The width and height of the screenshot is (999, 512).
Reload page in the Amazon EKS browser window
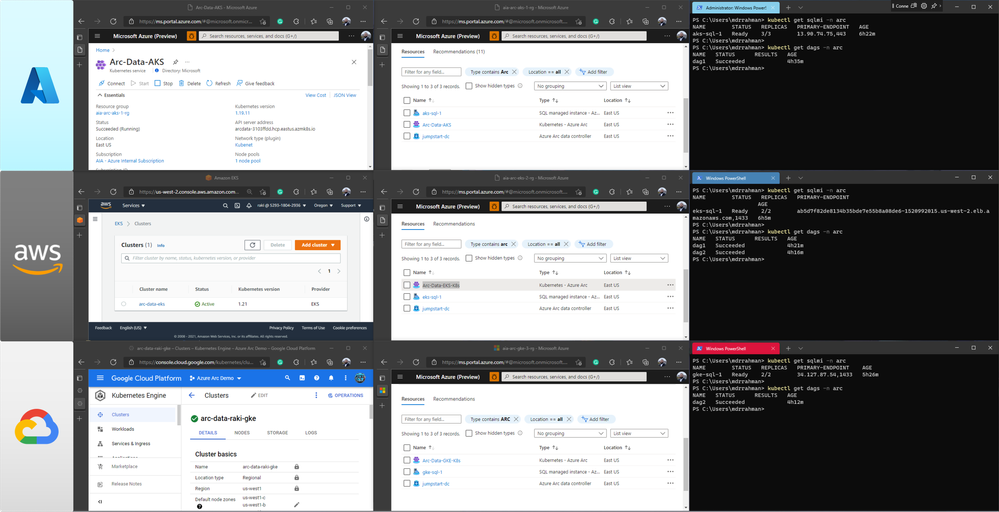click(x=113, y=192)
